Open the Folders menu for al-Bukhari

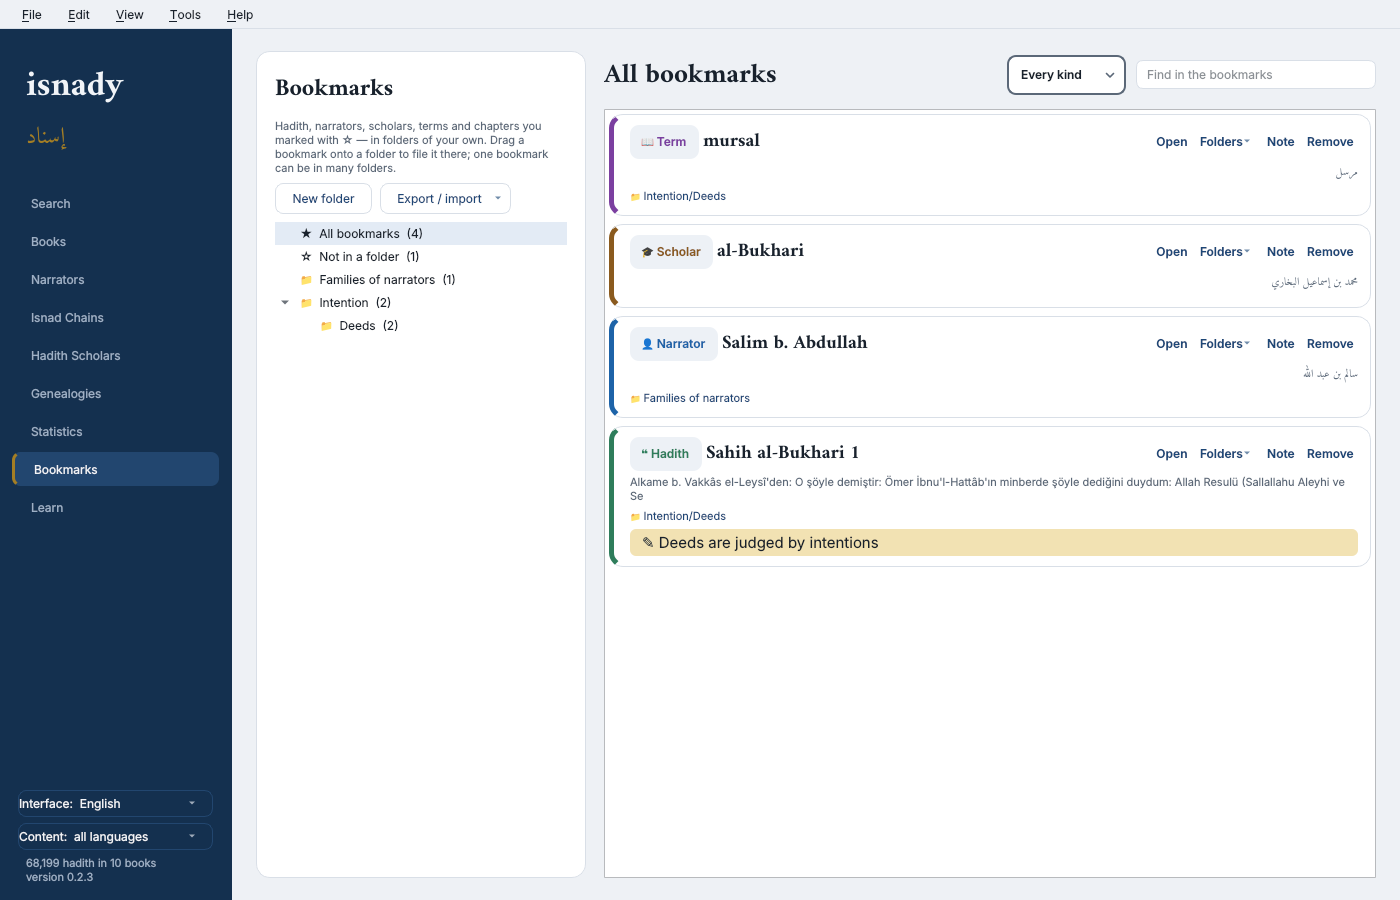1225,252
